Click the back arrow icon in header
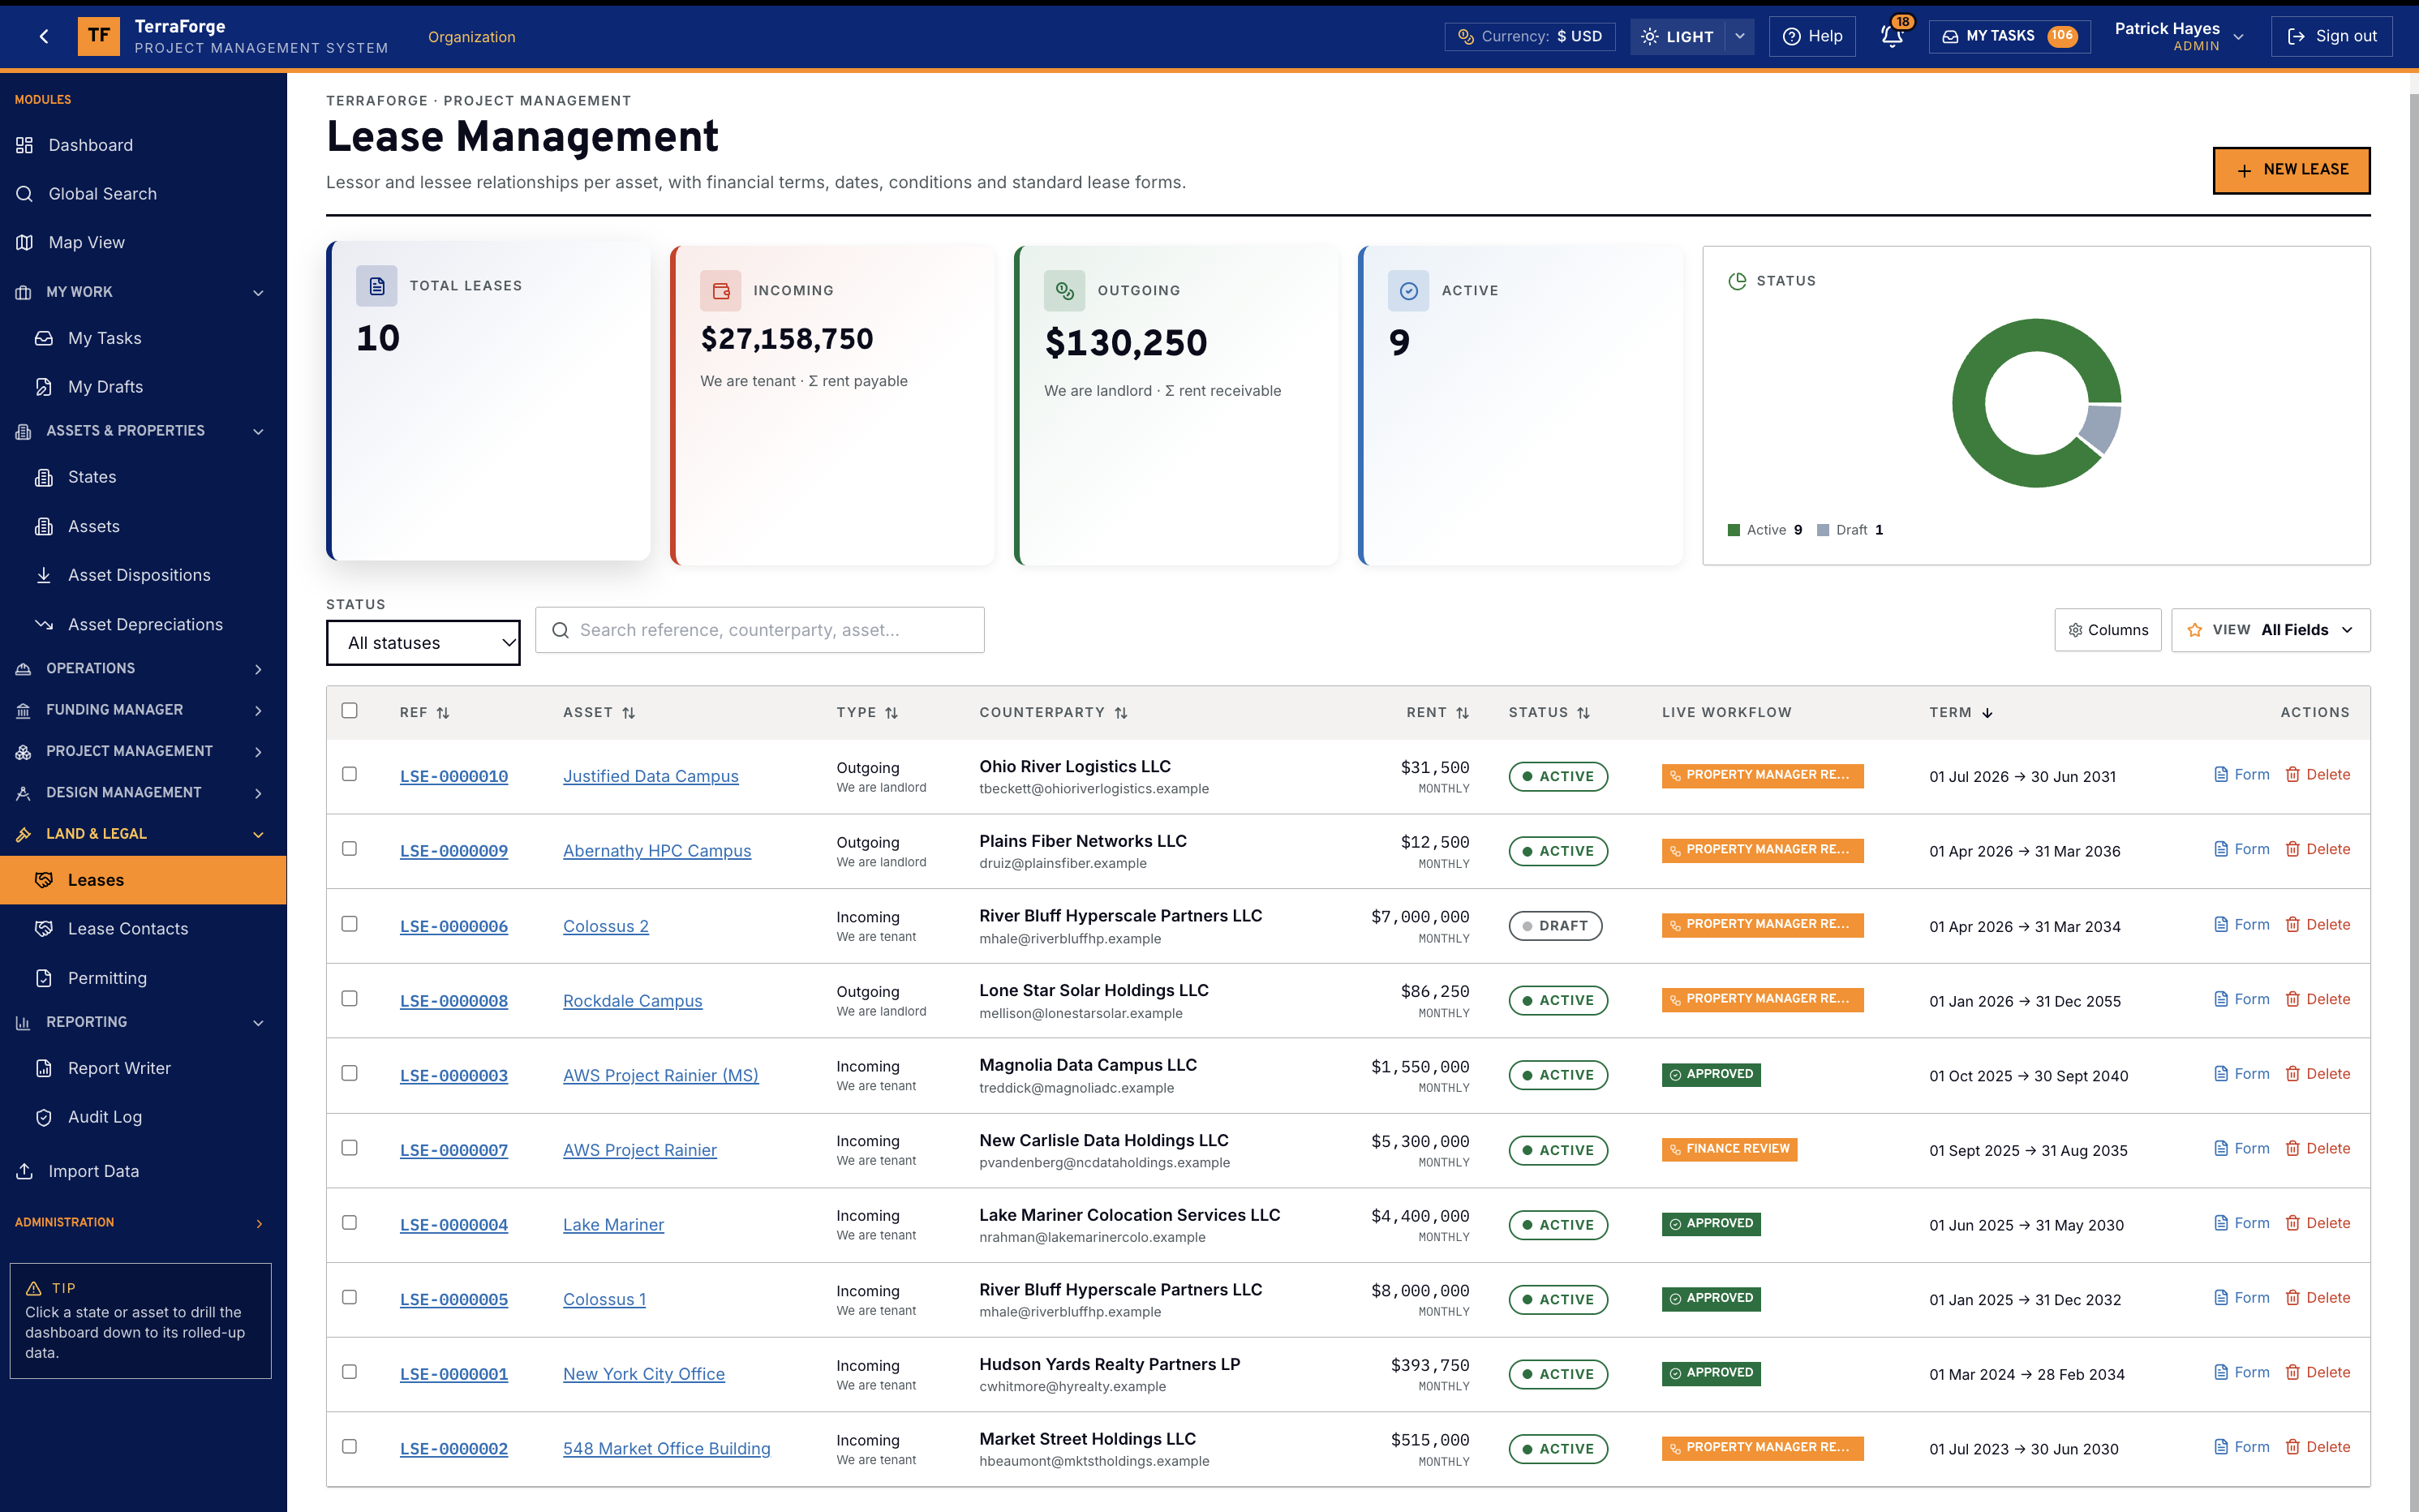Viewport: 2419px width, 1512px height. point(44,37)
